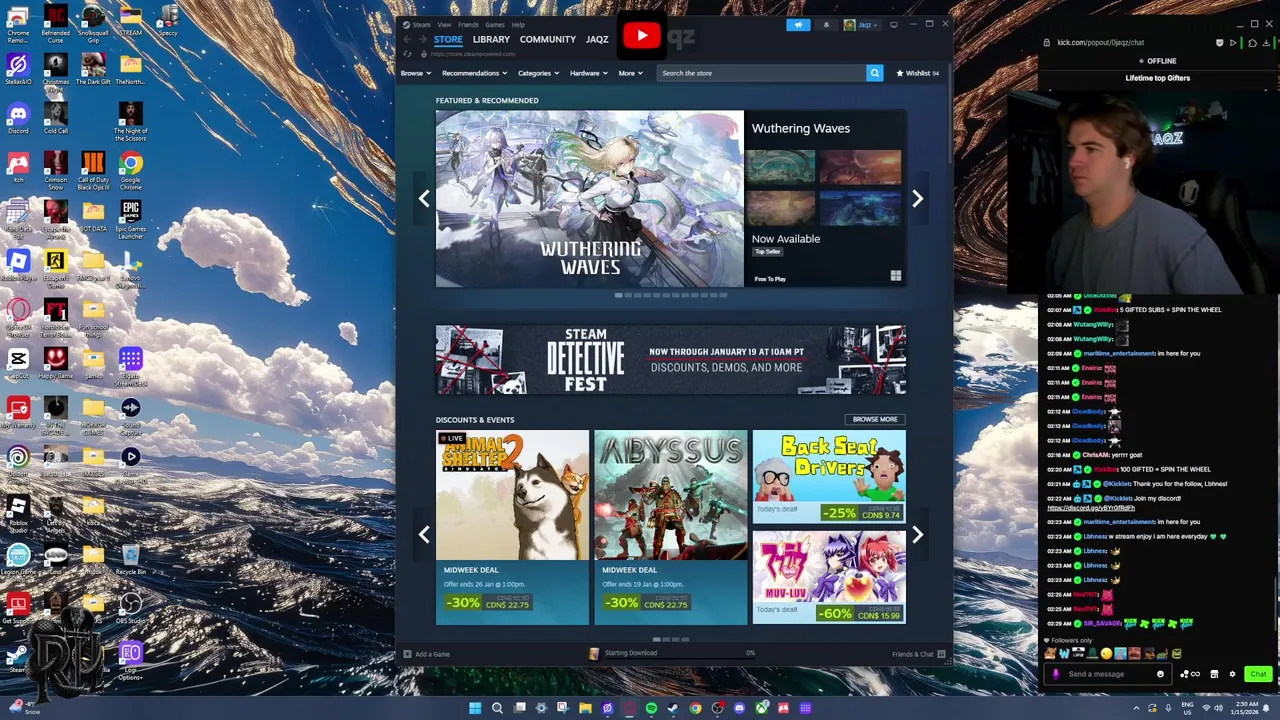Open the Categories dropdown menu

coord(537,73)
